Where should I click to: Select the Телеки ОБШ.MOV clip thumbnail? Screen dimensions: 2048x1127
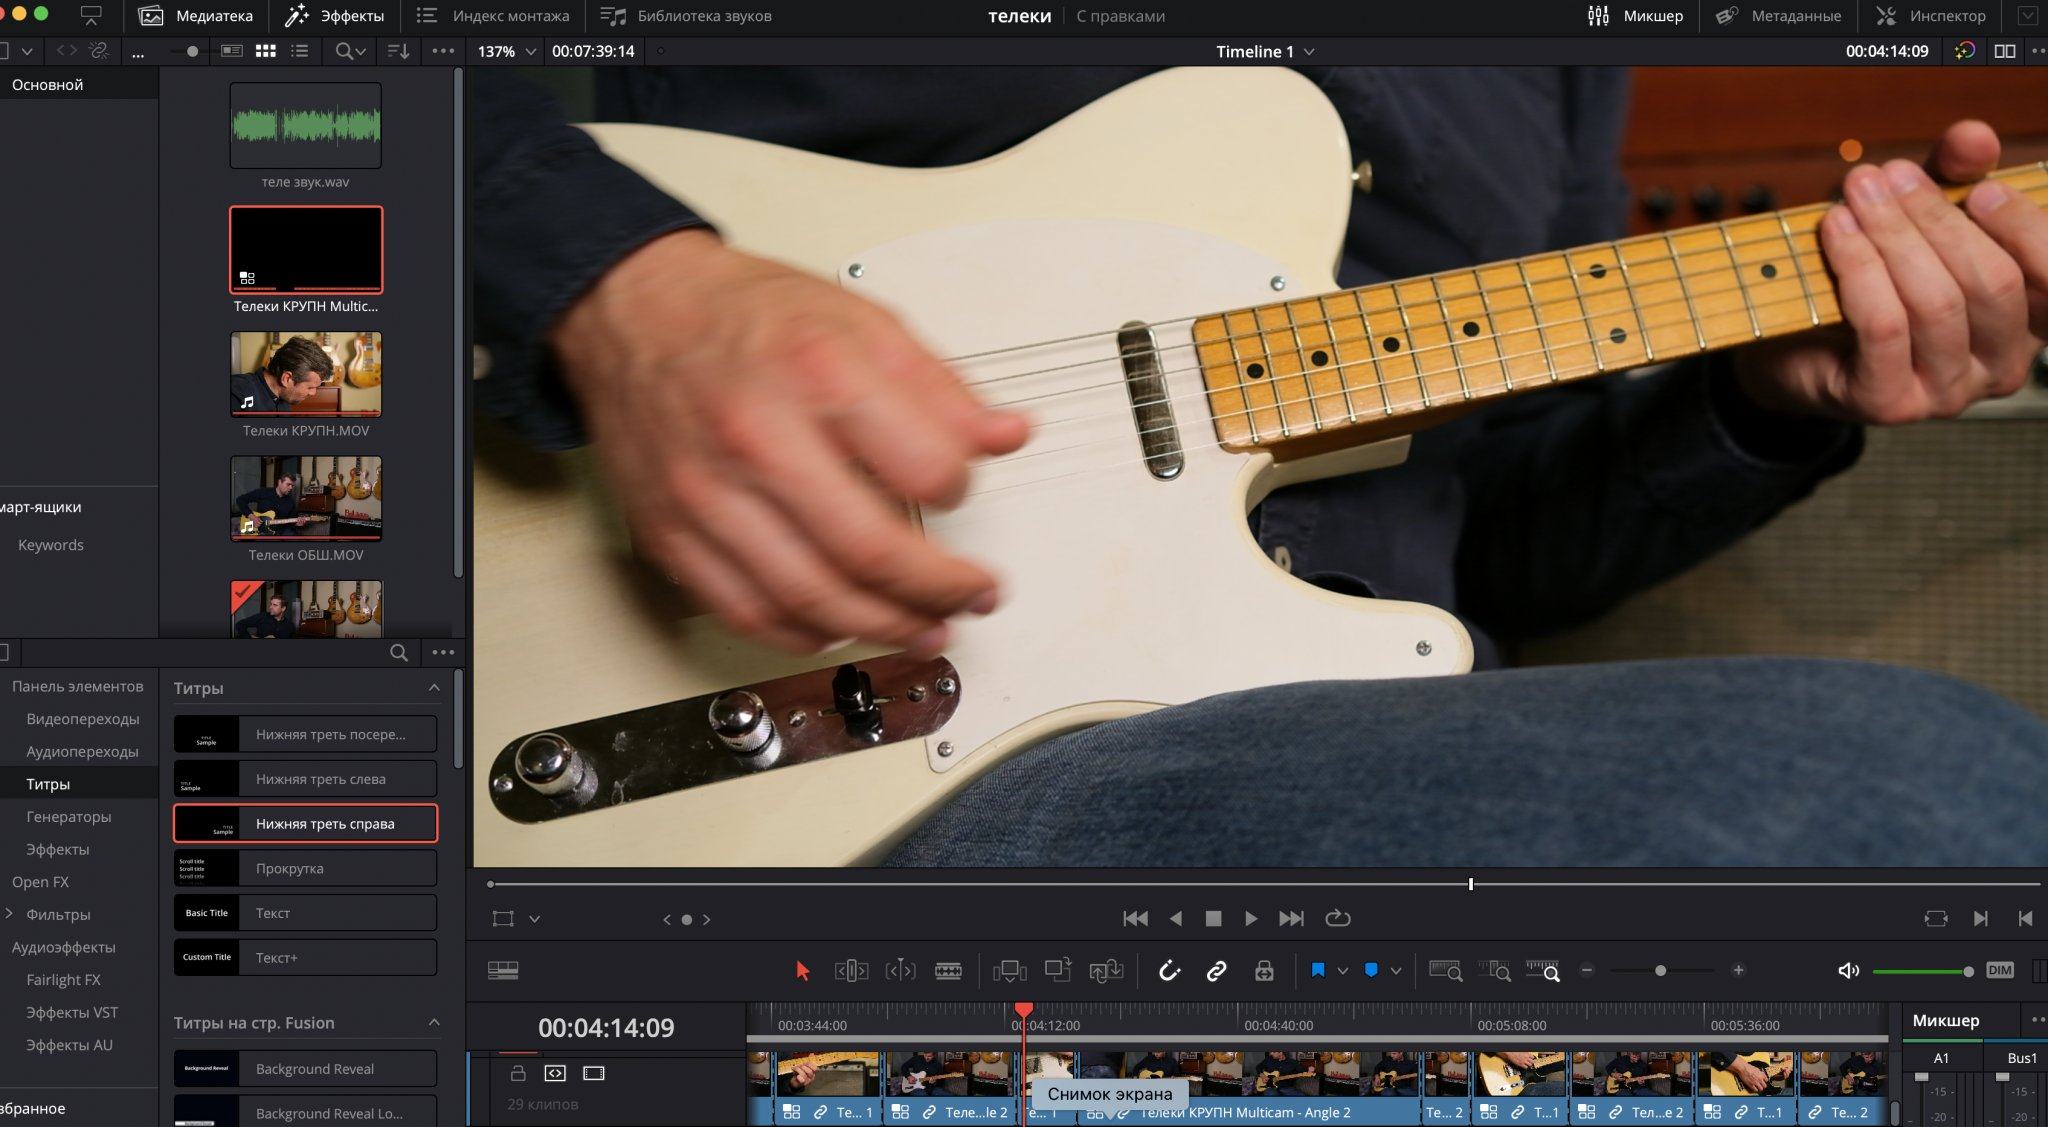click(306, 498)
